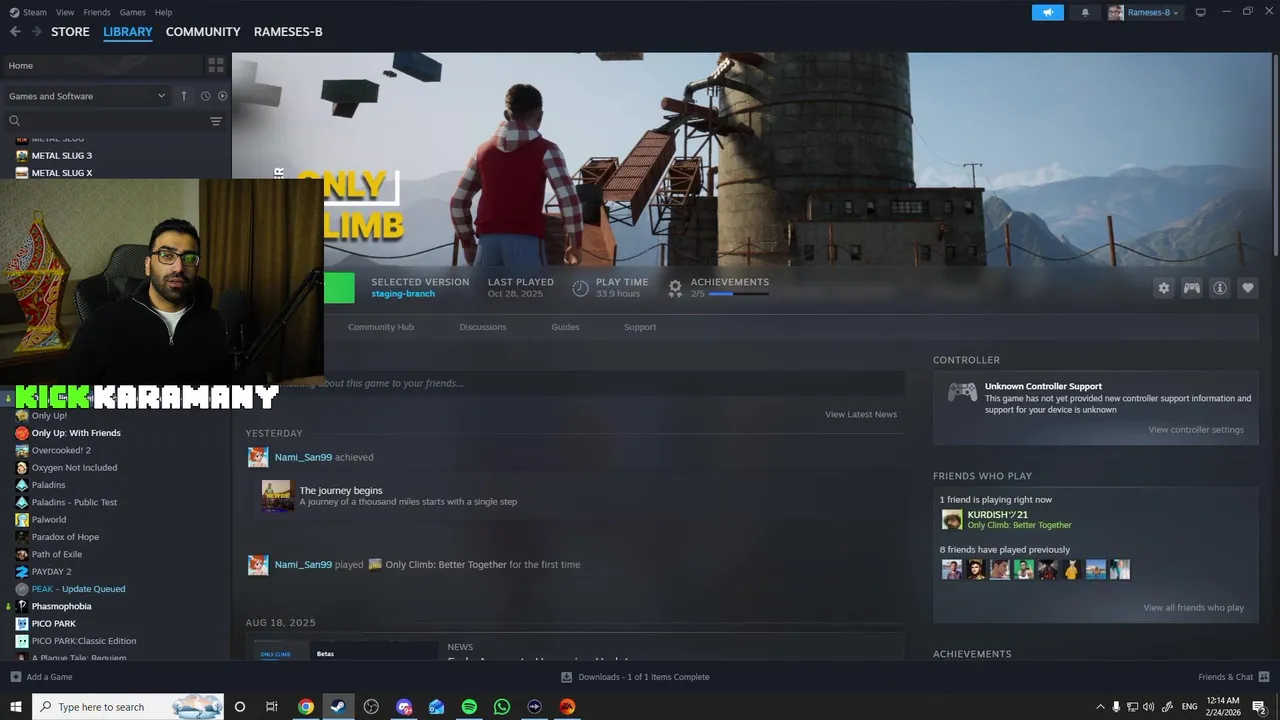Viewport: 1280px width, 720px height.
Task: Select PAYDAY 2 in the library
Action: [x=51, y=571]
